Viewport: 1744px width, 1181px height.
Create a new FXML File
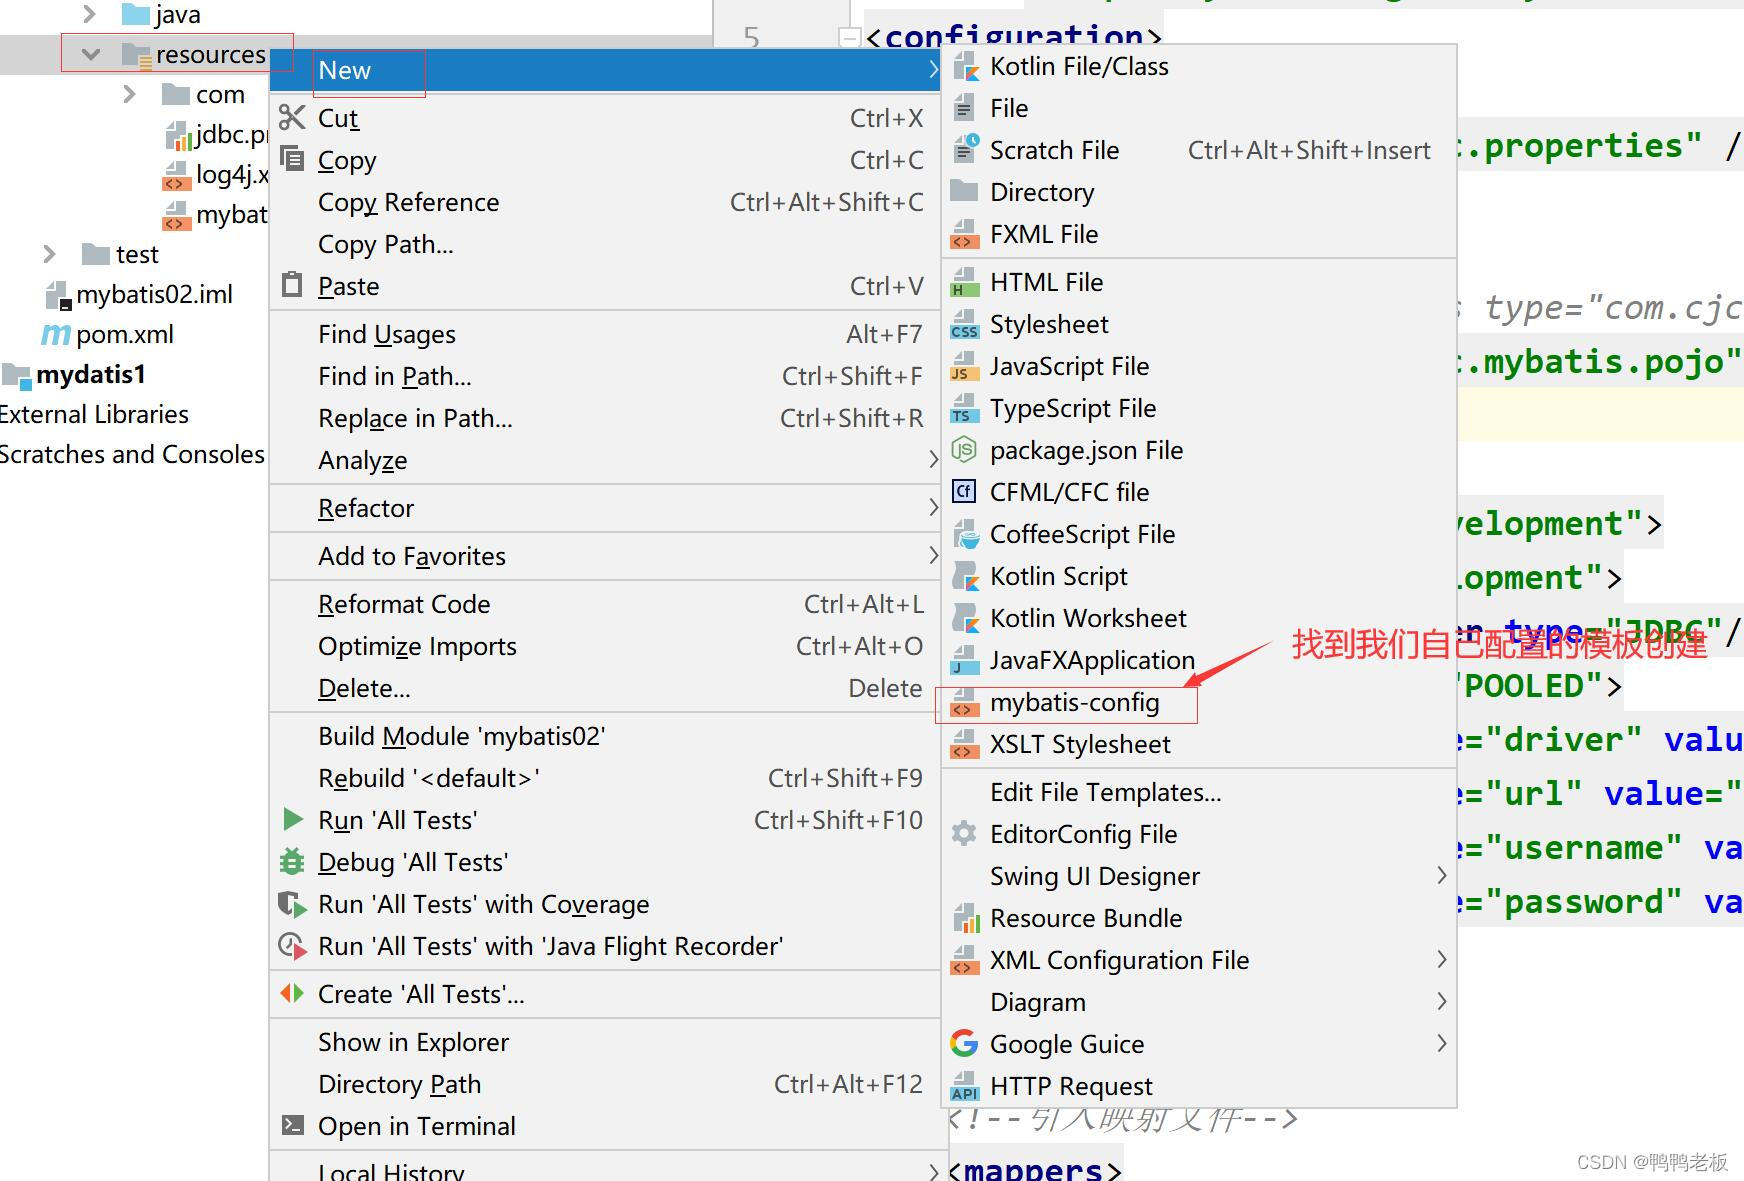pos(1043,233)
